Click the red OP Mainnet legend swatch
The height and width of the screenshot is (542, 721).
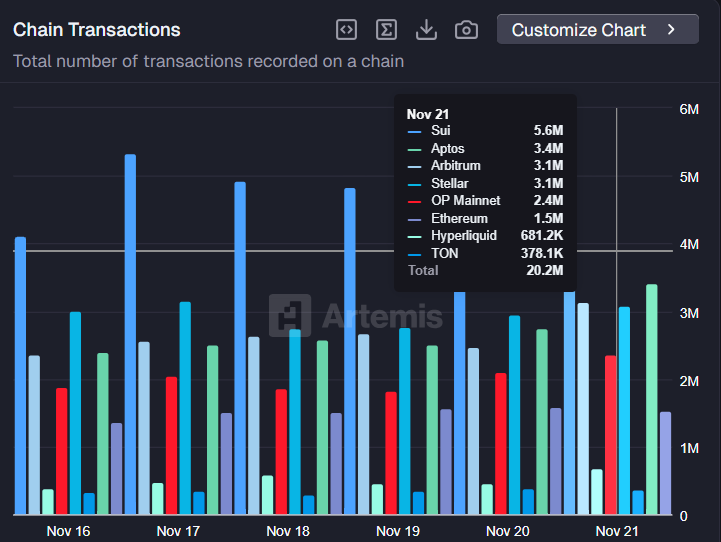[x=414, y=201]
